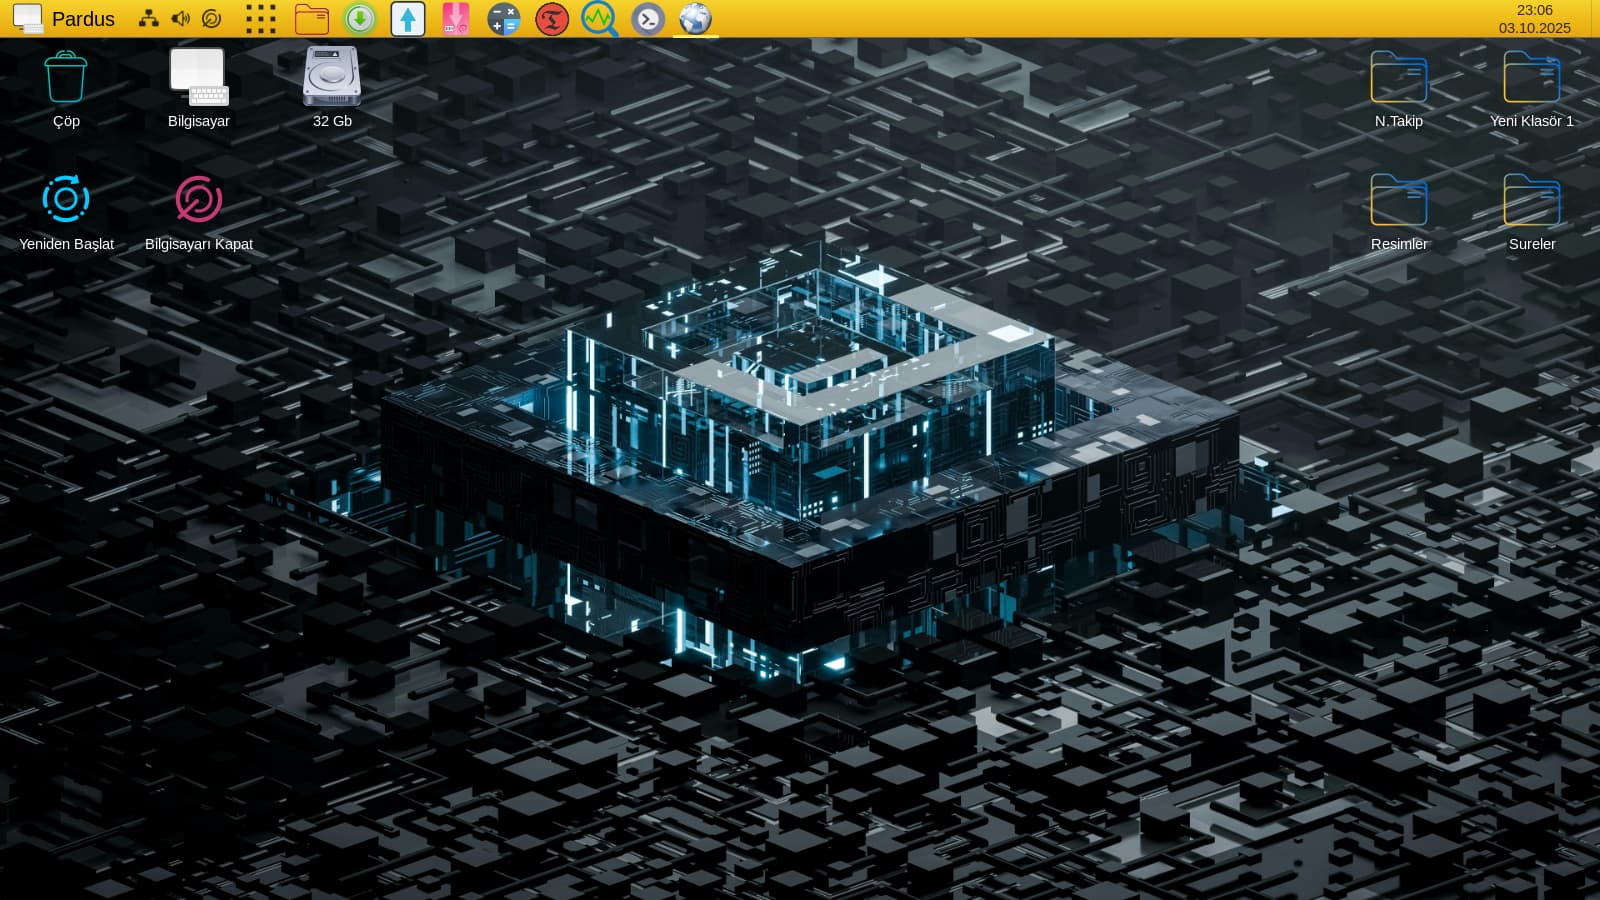Screen dimensions: 1600x900
Task: Open the application grid launcher
Action: (x=260, y=19)
